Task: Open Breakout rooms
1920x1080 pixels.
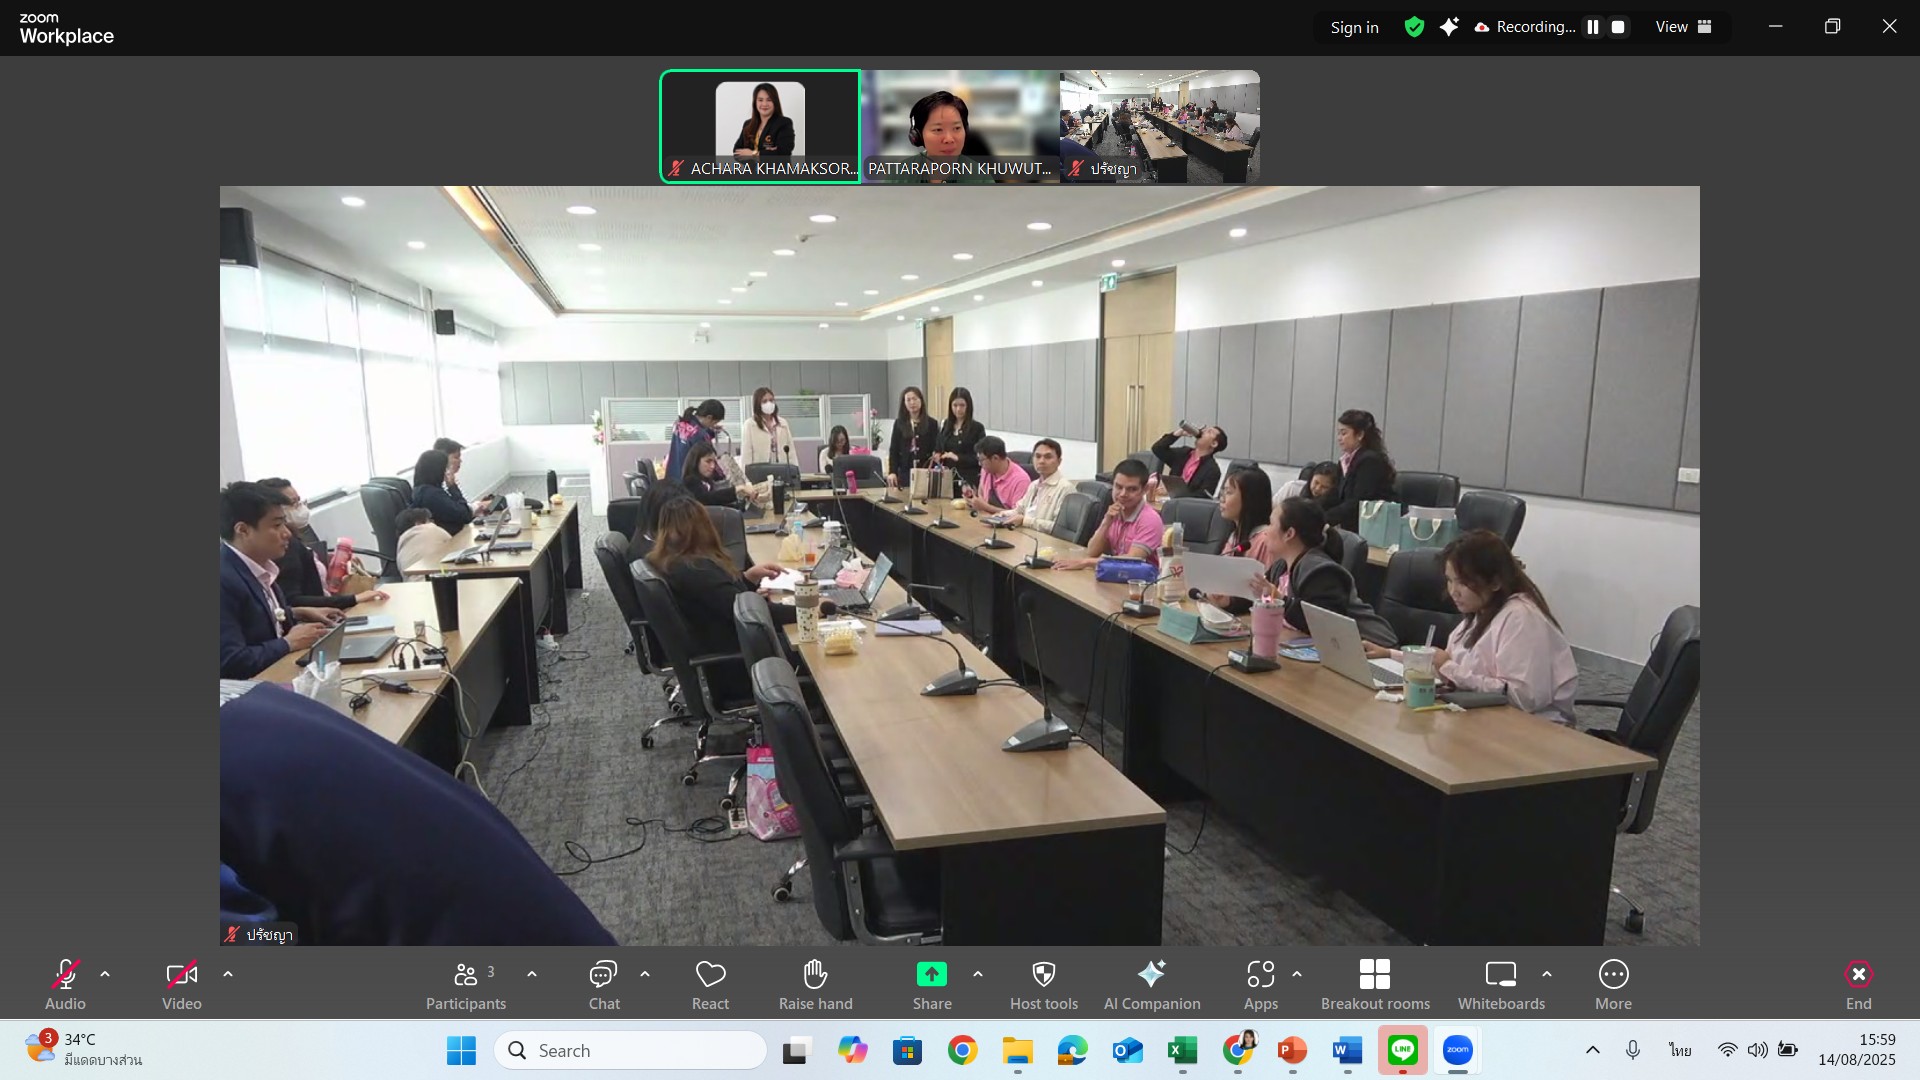Action: 1374,975
